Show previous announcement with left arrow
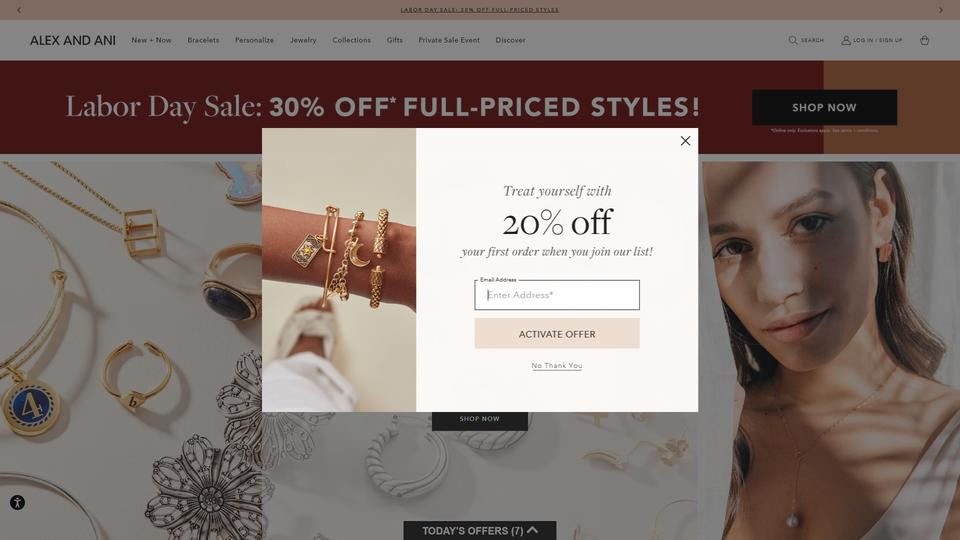The image size is (960, 540). point(19,10)
